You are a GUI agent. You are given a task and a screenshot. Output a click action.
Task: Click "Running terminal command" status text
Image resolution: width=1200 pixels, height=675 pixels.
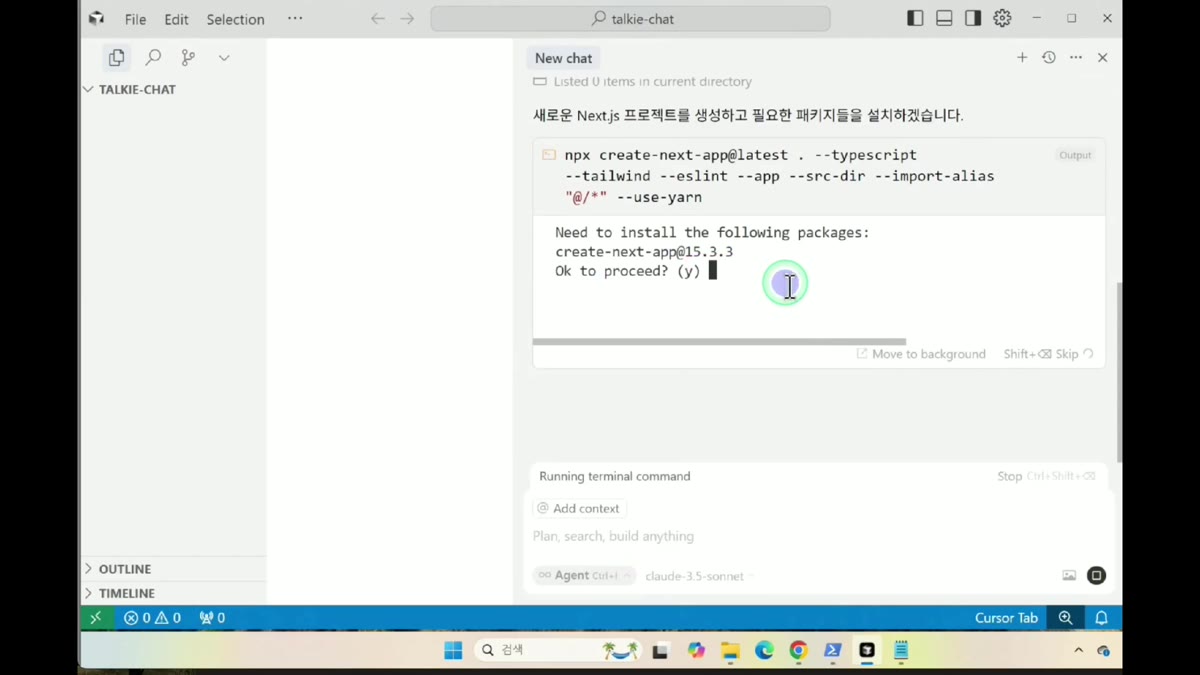[614, 476]
